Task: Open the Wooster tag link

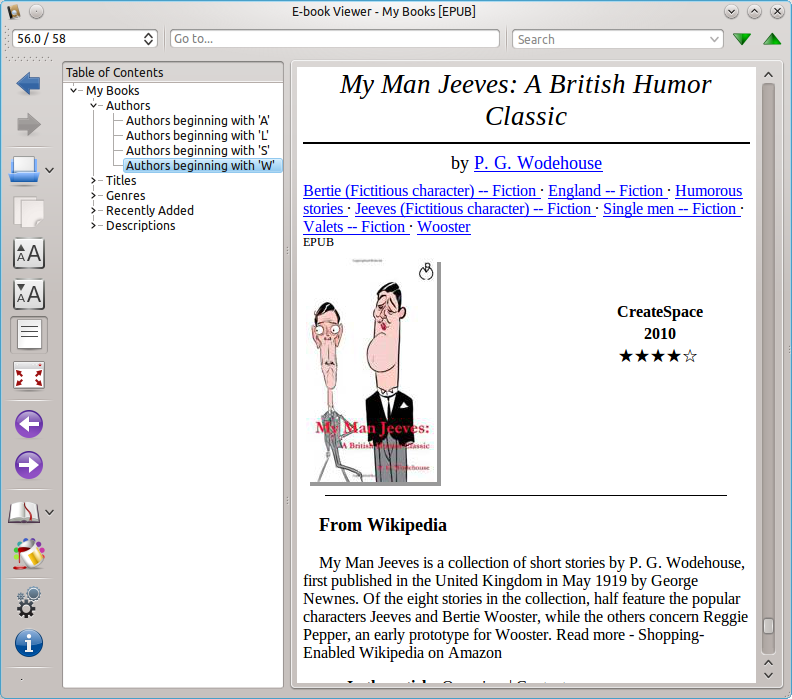Action: tap(444, 227)
